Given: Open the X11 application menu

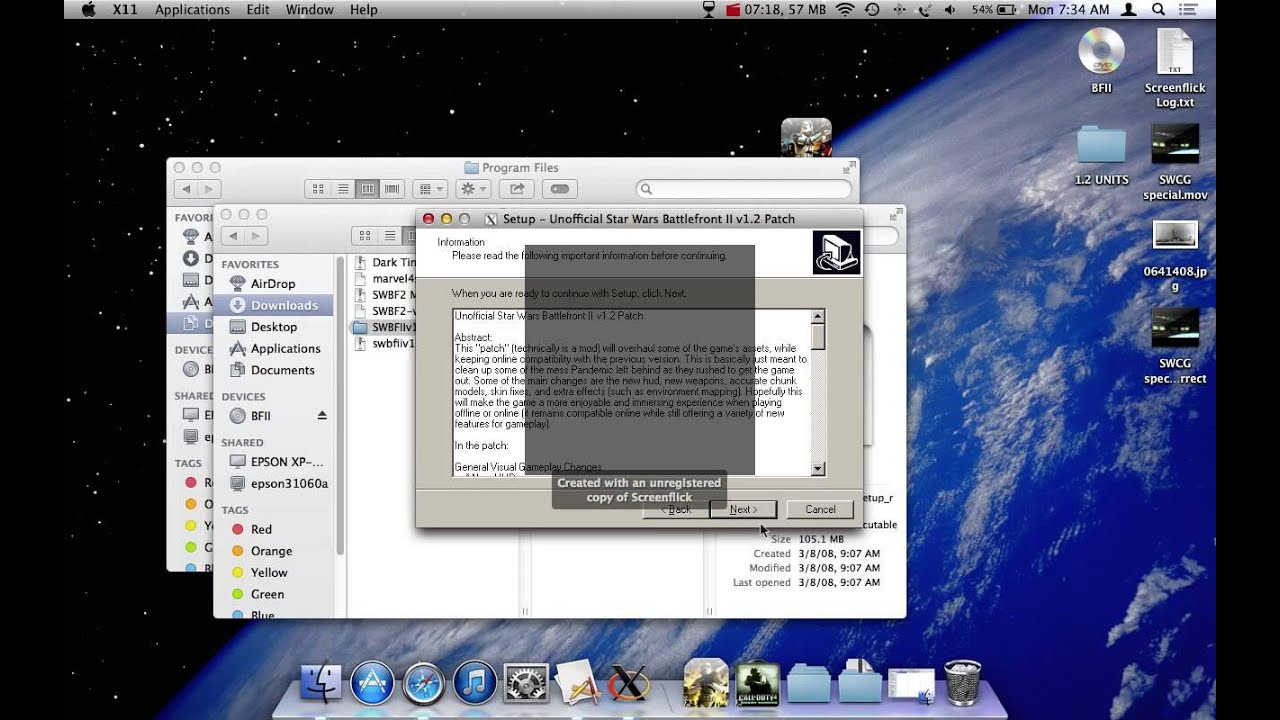Looking at the screenshot, I should coord(125,9).
